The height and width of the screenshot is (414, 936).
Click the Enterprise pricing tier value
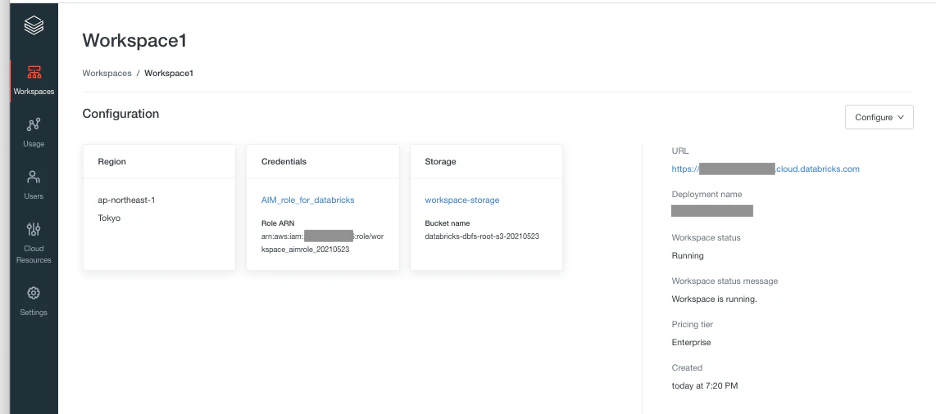691,342
